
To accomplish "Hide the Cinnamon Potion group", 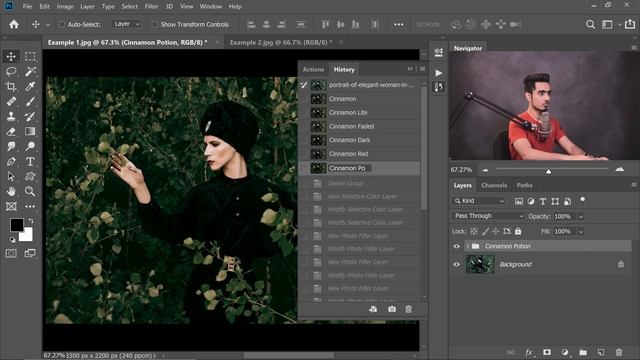I will point(456,246).
